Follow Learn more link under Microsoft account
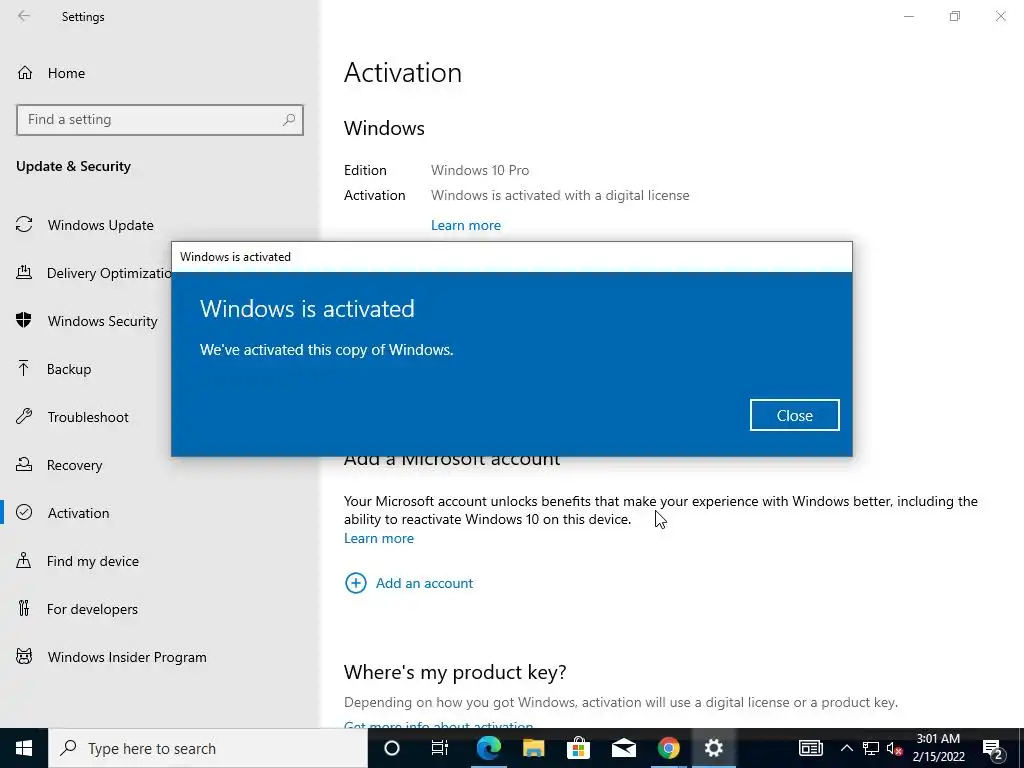 (x=379, y=538)
